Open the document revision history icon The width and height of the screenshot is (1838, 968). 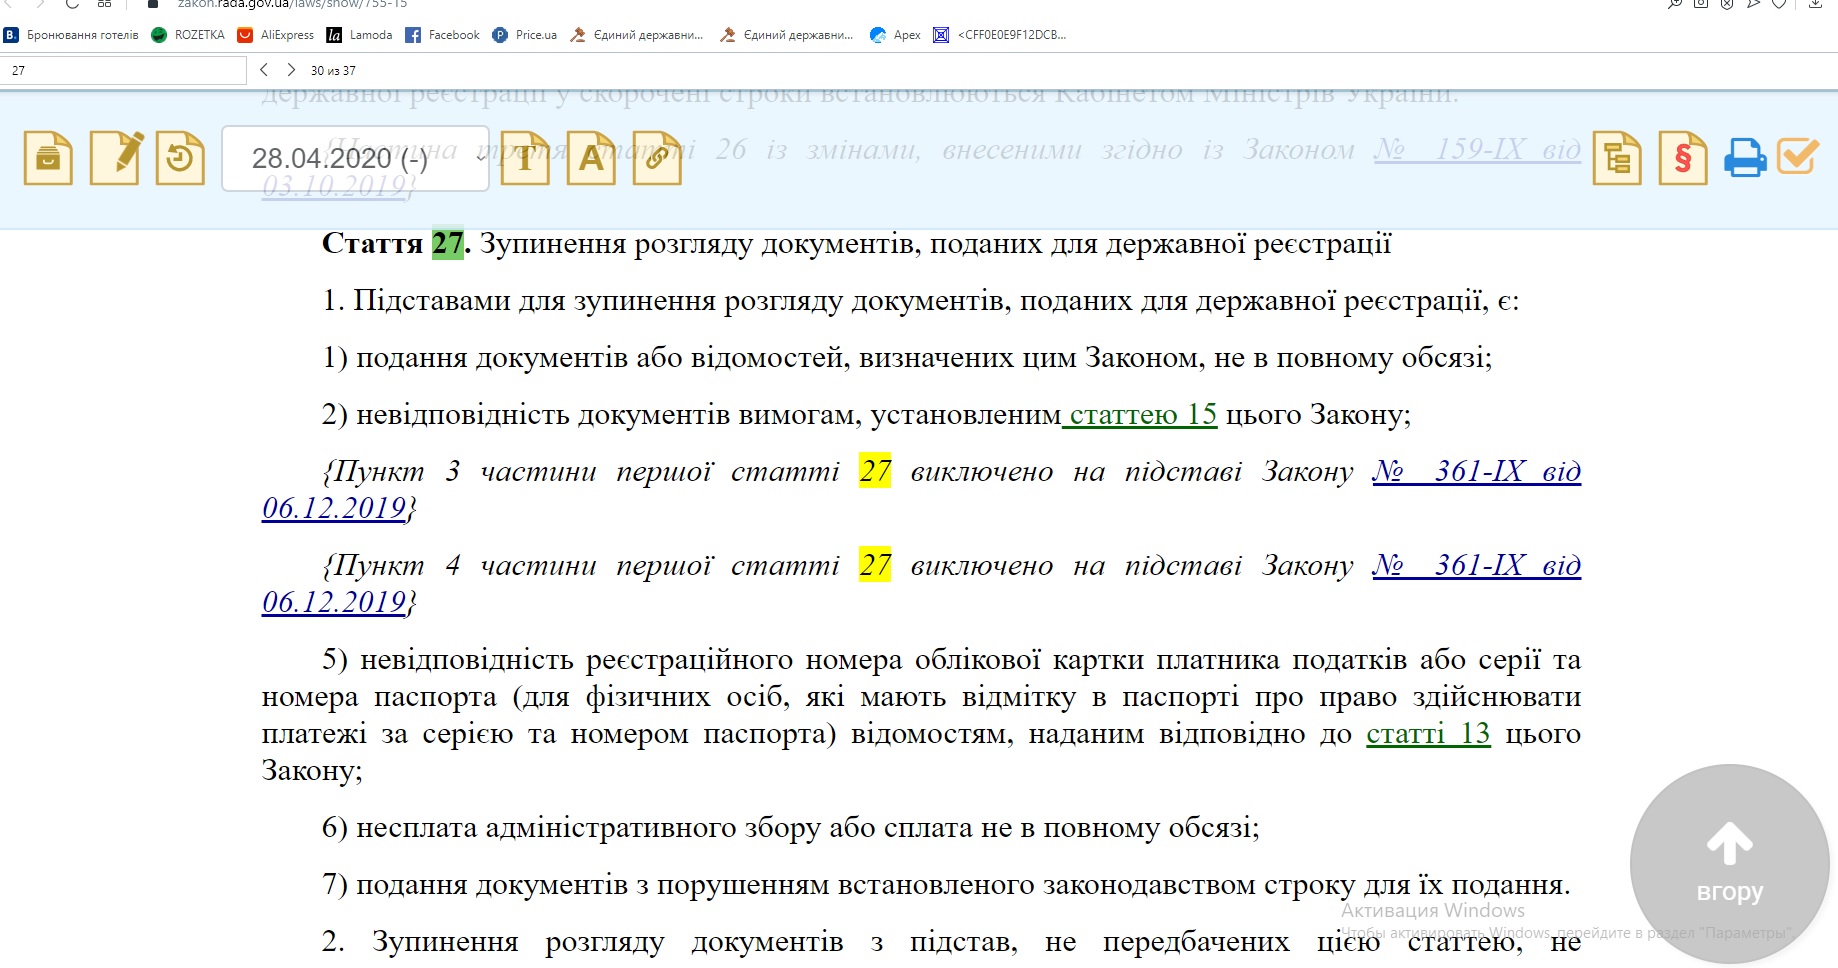point(181,158)
